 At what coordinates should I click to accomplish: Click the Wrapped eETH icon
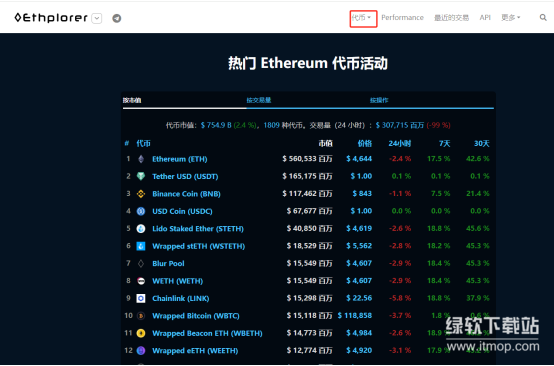pos(141,351)
